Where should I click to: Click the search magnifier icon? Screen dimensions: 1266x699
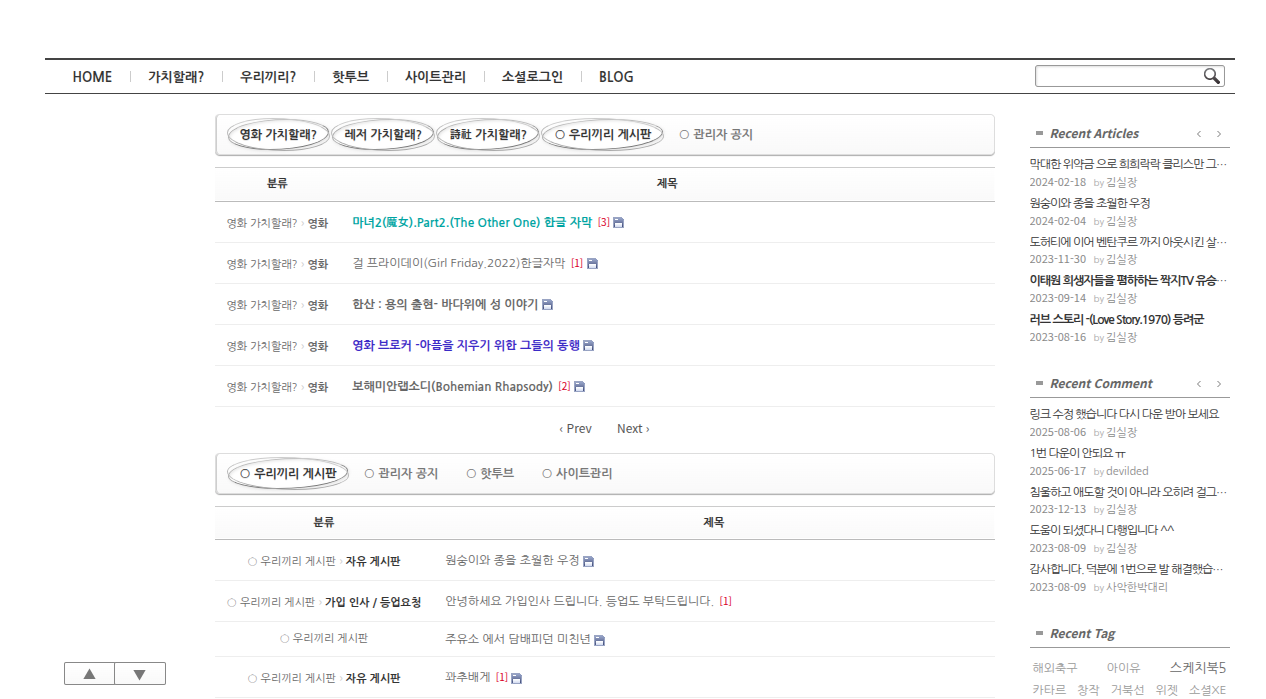click(x=1211, y=75)
